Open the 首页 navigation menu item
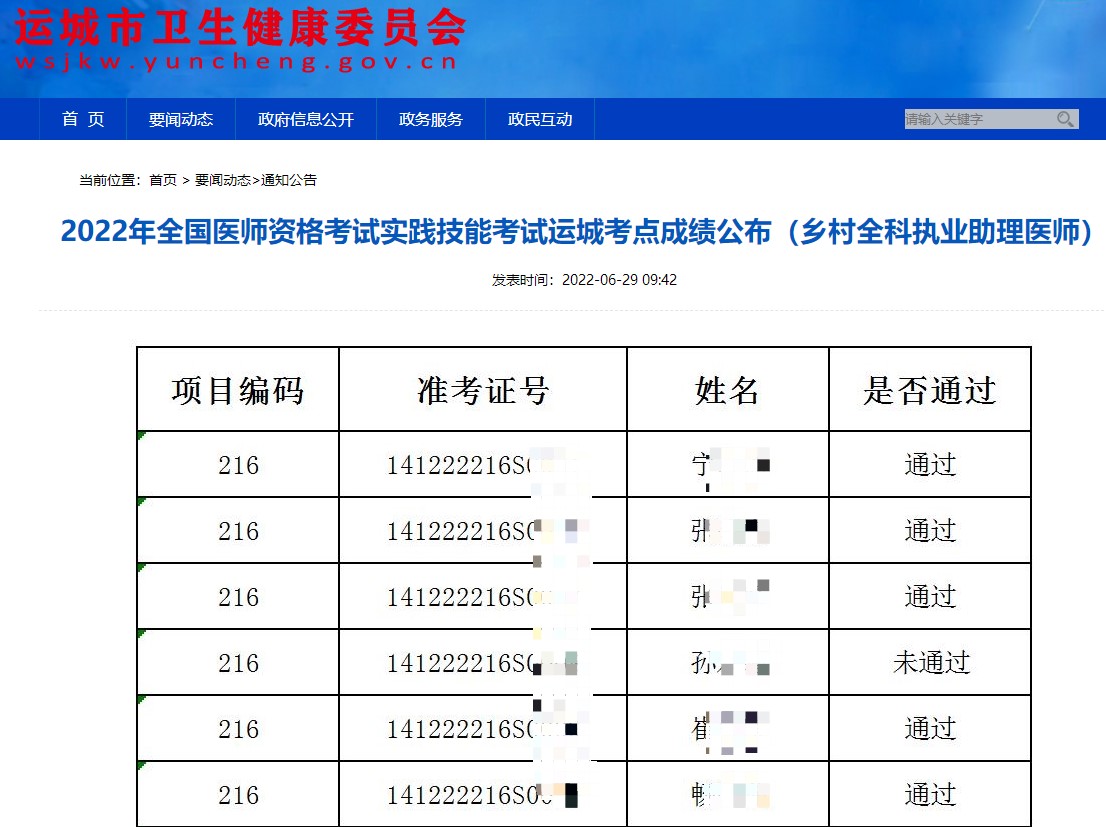This screenshot has height=827, width=1106. [x=83, y=119]
